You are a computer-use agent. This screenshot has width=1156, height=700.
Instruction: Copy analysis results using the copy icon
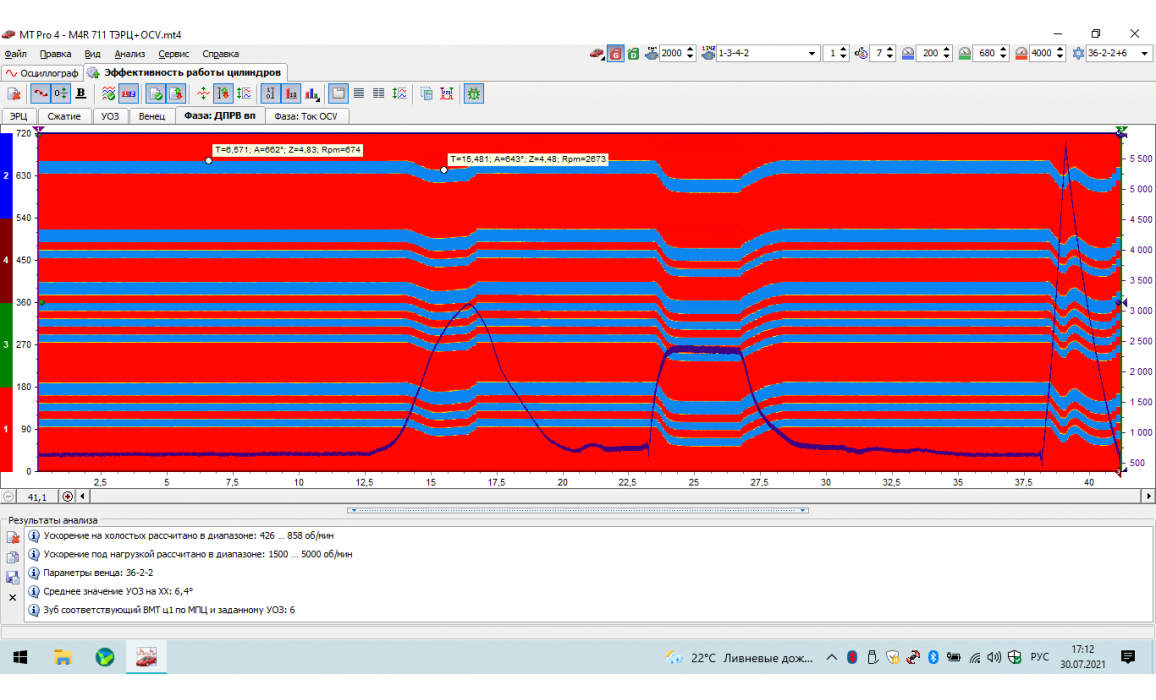[x=13, y=557]
